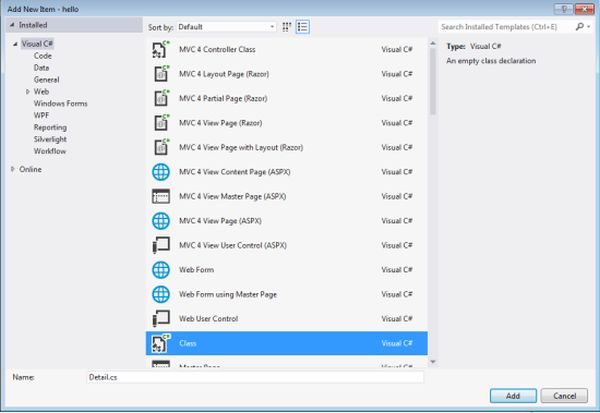Image resolution: width=600 pixels, height=413 pixels.
Task: Select the Reporting category
Action: point(50,127)
